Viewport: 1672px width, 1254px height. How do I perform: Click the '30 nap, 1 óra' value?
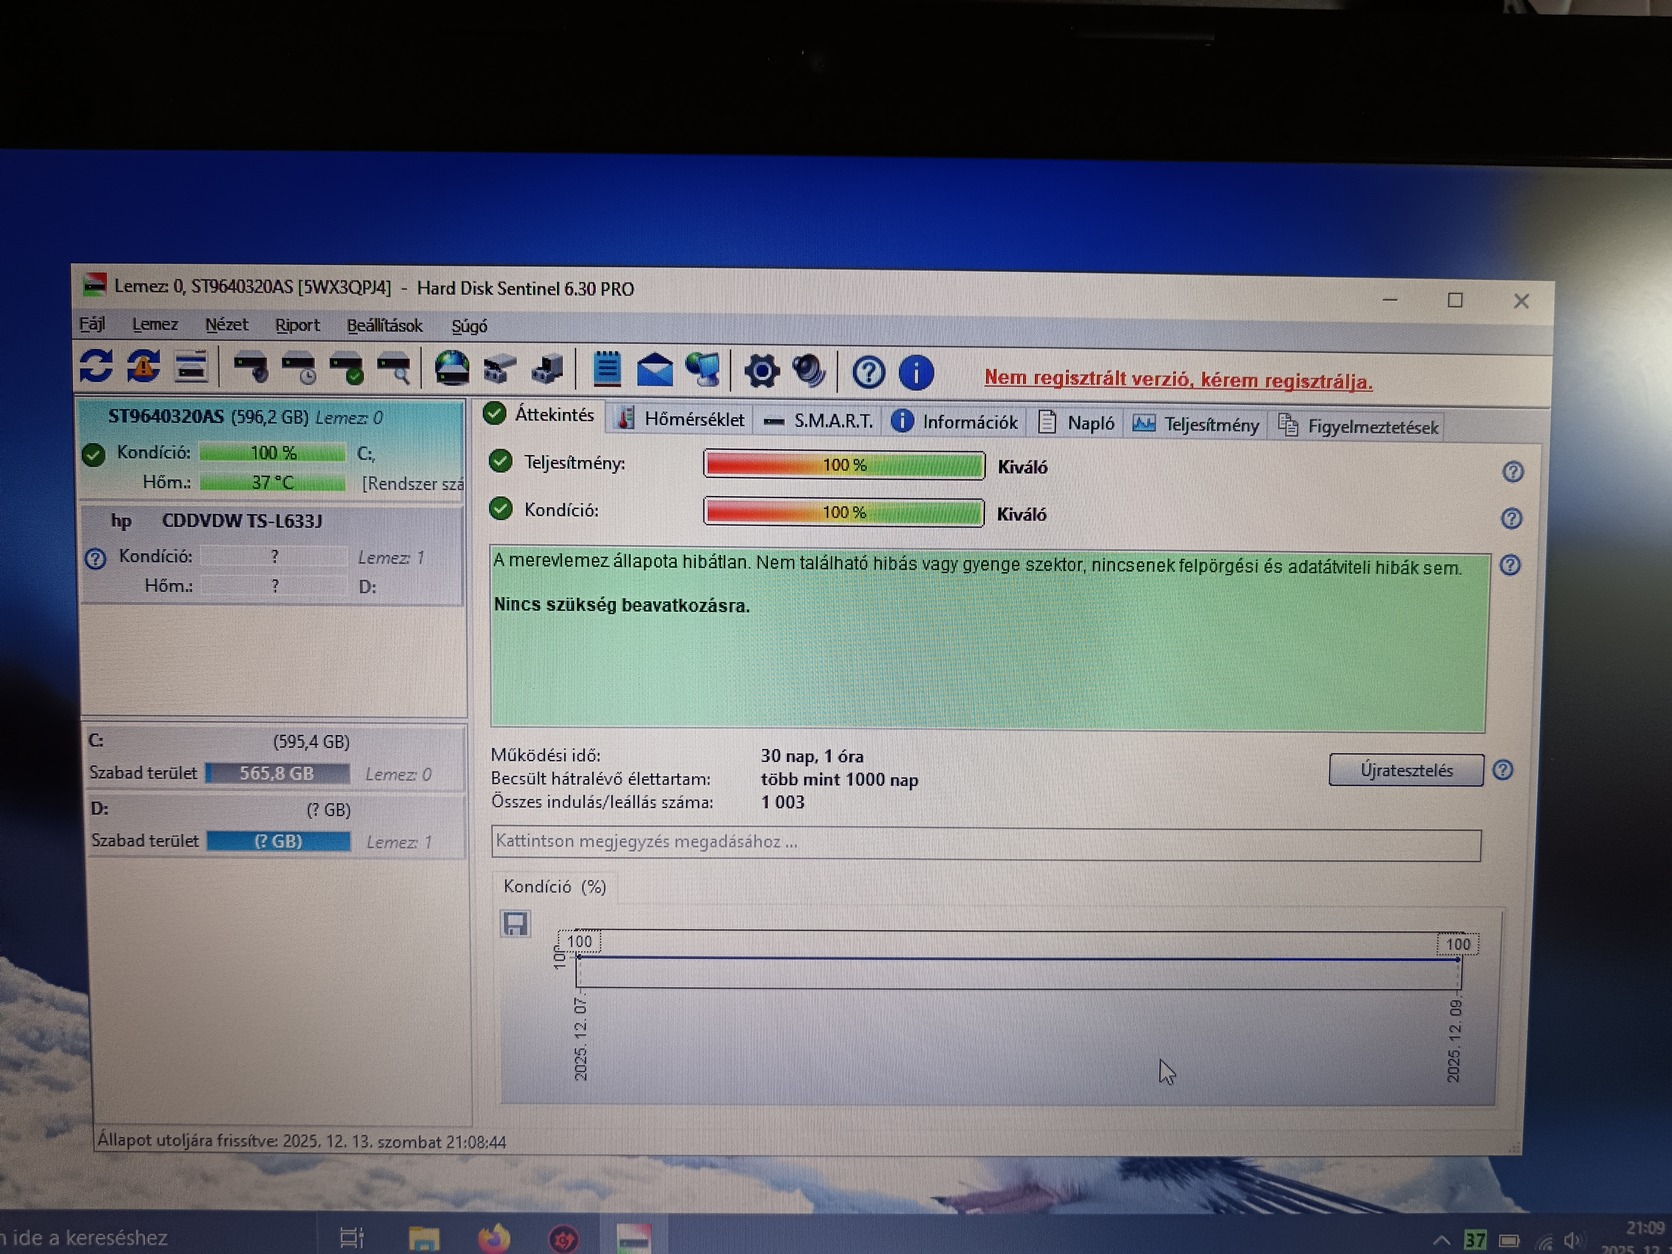812,756
